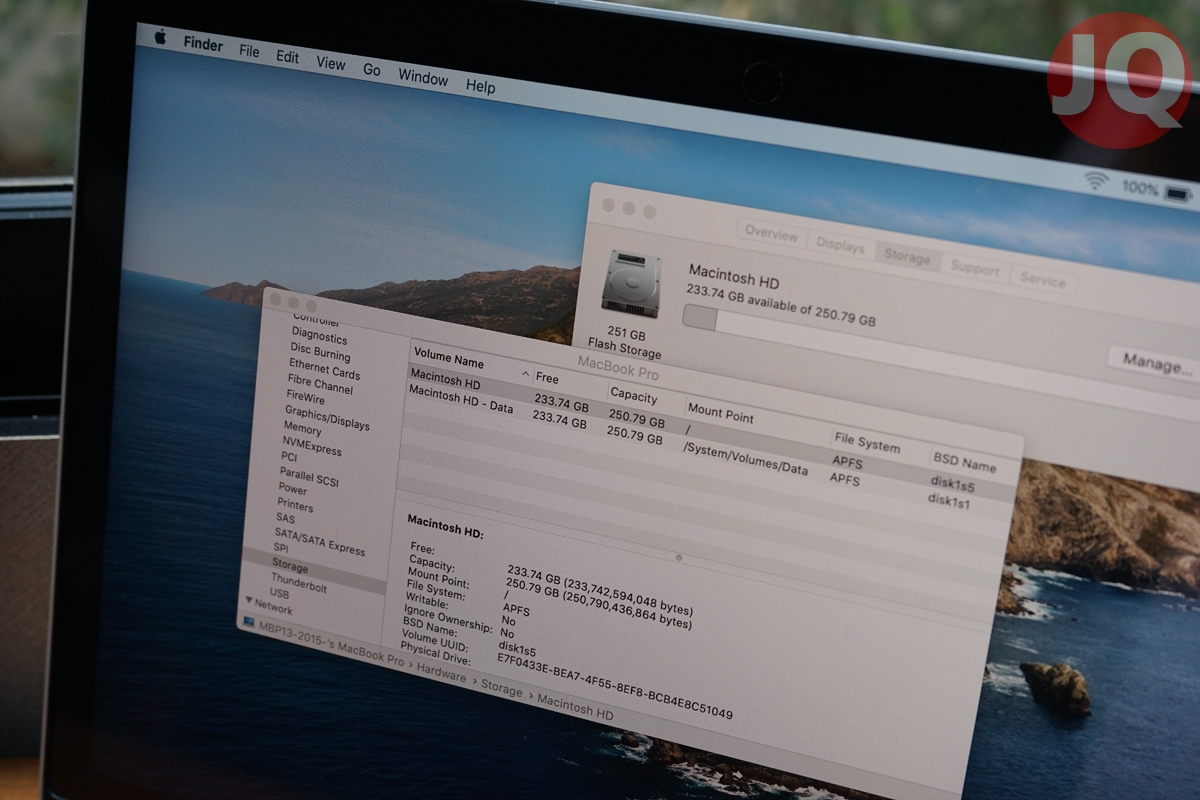Open the Go menu

point(372,70)
